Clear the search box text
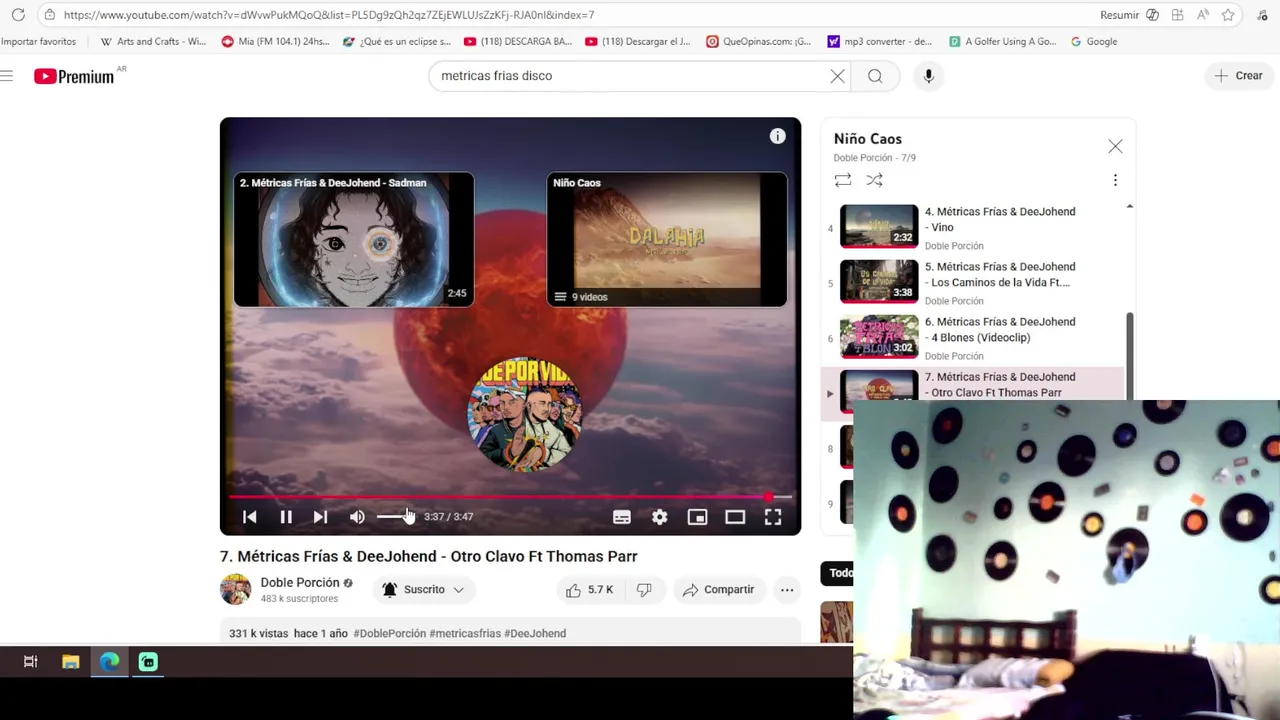The image size is (1280, 720). [837, 76]
